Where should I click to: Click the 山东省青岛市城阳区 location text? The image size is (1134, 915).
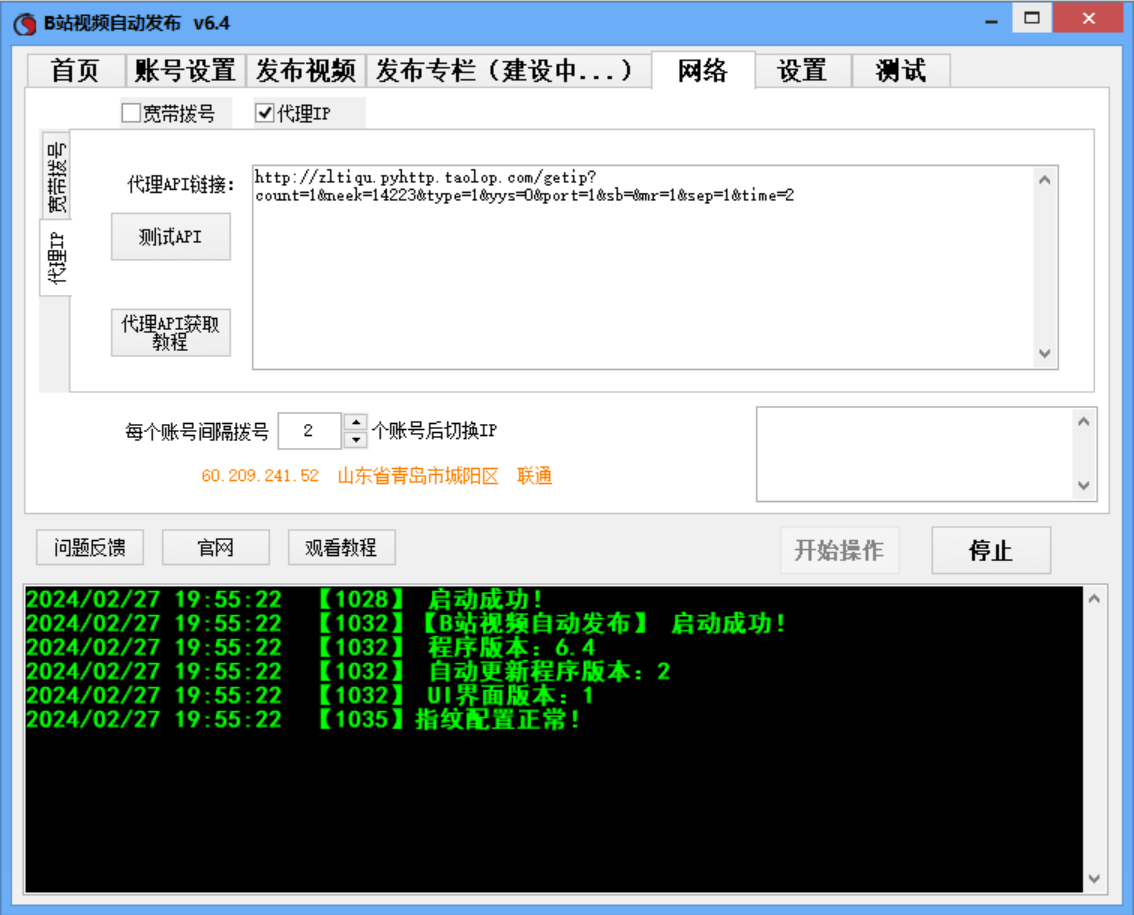[418, 475]
